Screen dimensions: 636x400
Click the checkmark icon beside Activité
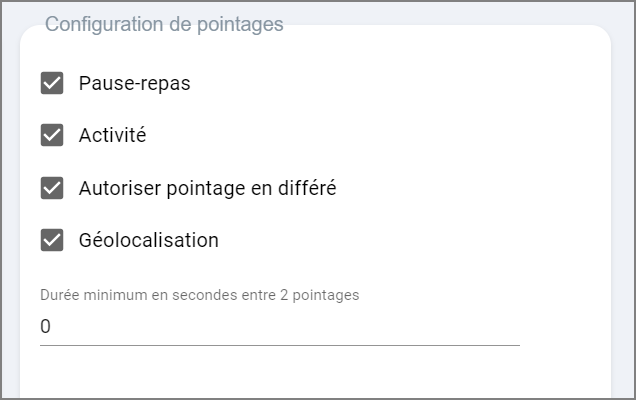(x=52, y=135)
